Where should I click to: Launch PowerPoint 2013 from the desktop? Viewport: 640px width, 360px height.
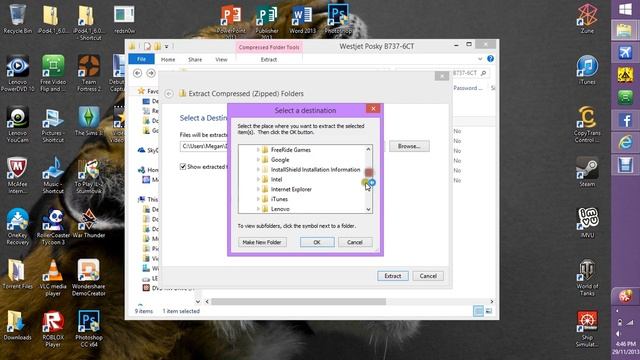[x=231, y=20]
